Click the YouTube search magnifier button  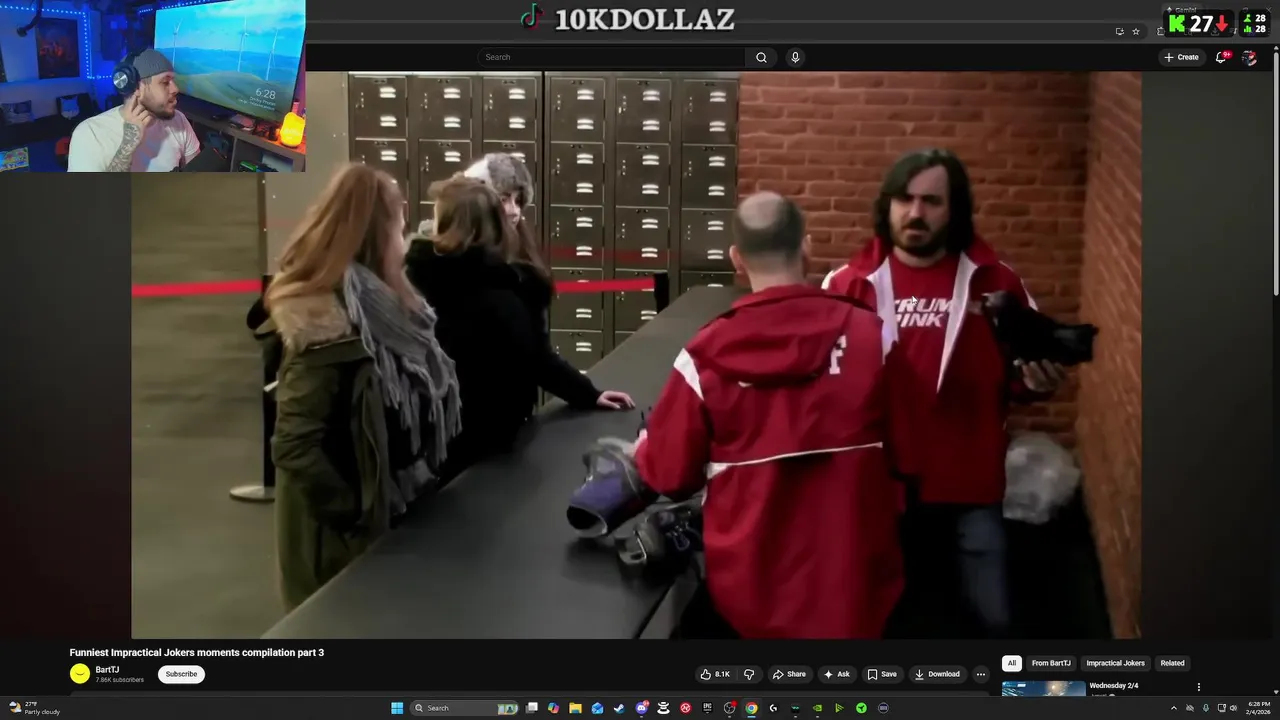[x=761, y=57]
